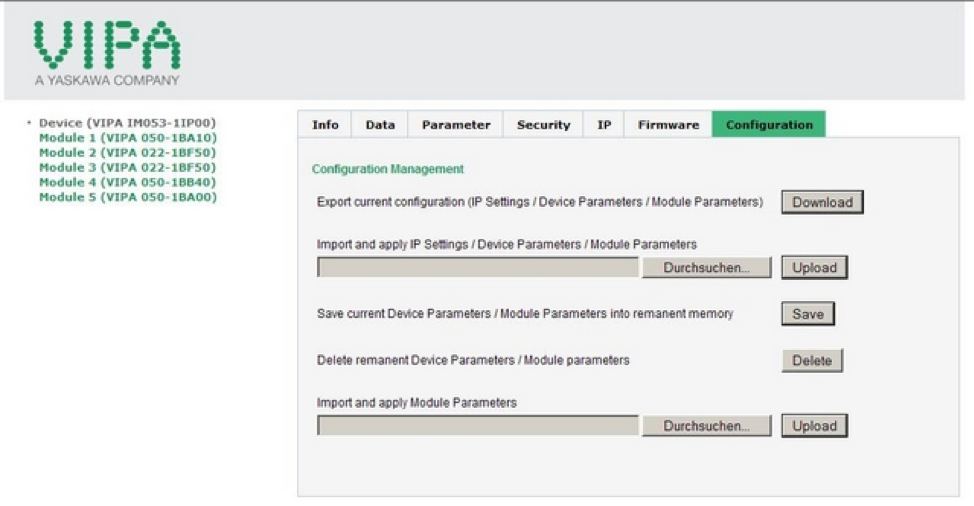Click 'Import and apply IP Settings' label

[x=507, y=245]
